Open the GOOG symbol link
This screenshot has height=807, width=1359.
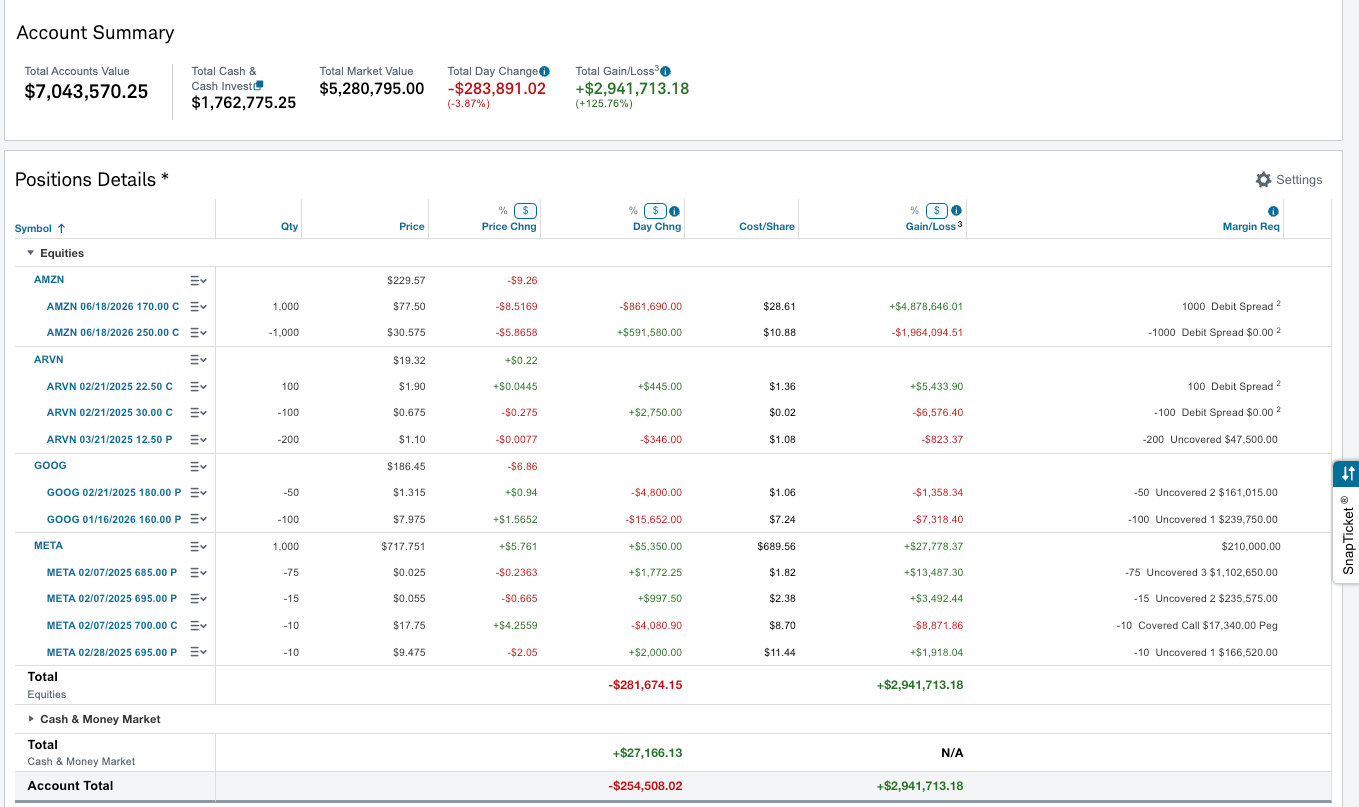[50, 466]
